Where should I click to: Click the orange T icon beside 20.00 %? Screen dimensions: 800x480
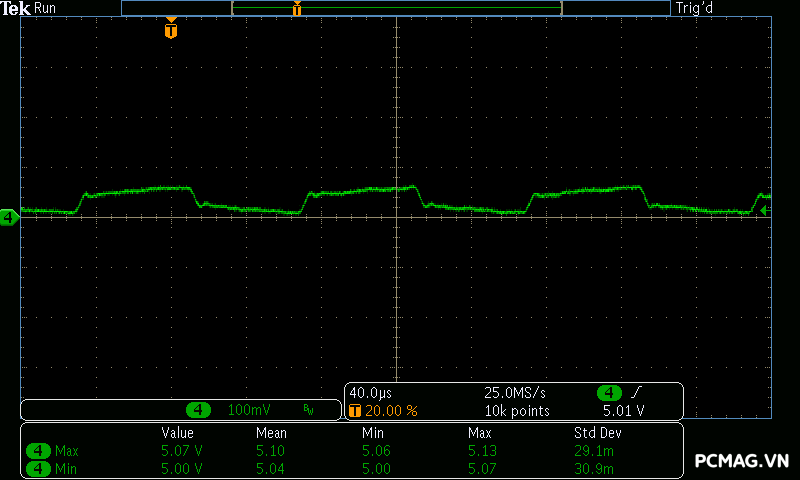click(x=354, y=411)
